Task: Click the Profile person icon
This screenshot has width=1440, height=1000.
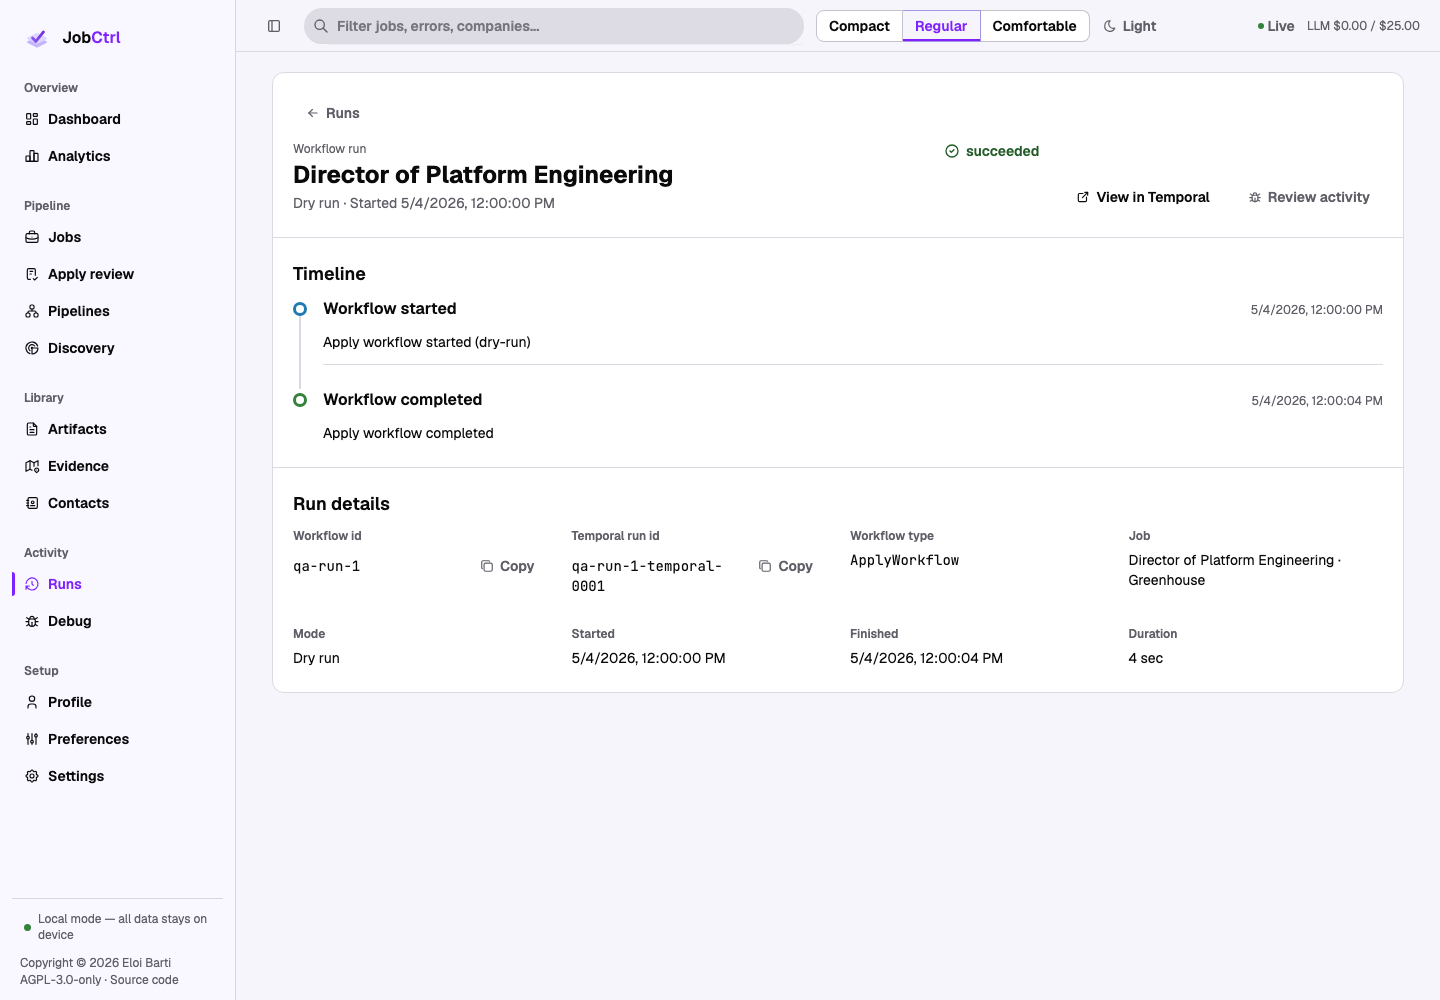Action: coord(32,702)
